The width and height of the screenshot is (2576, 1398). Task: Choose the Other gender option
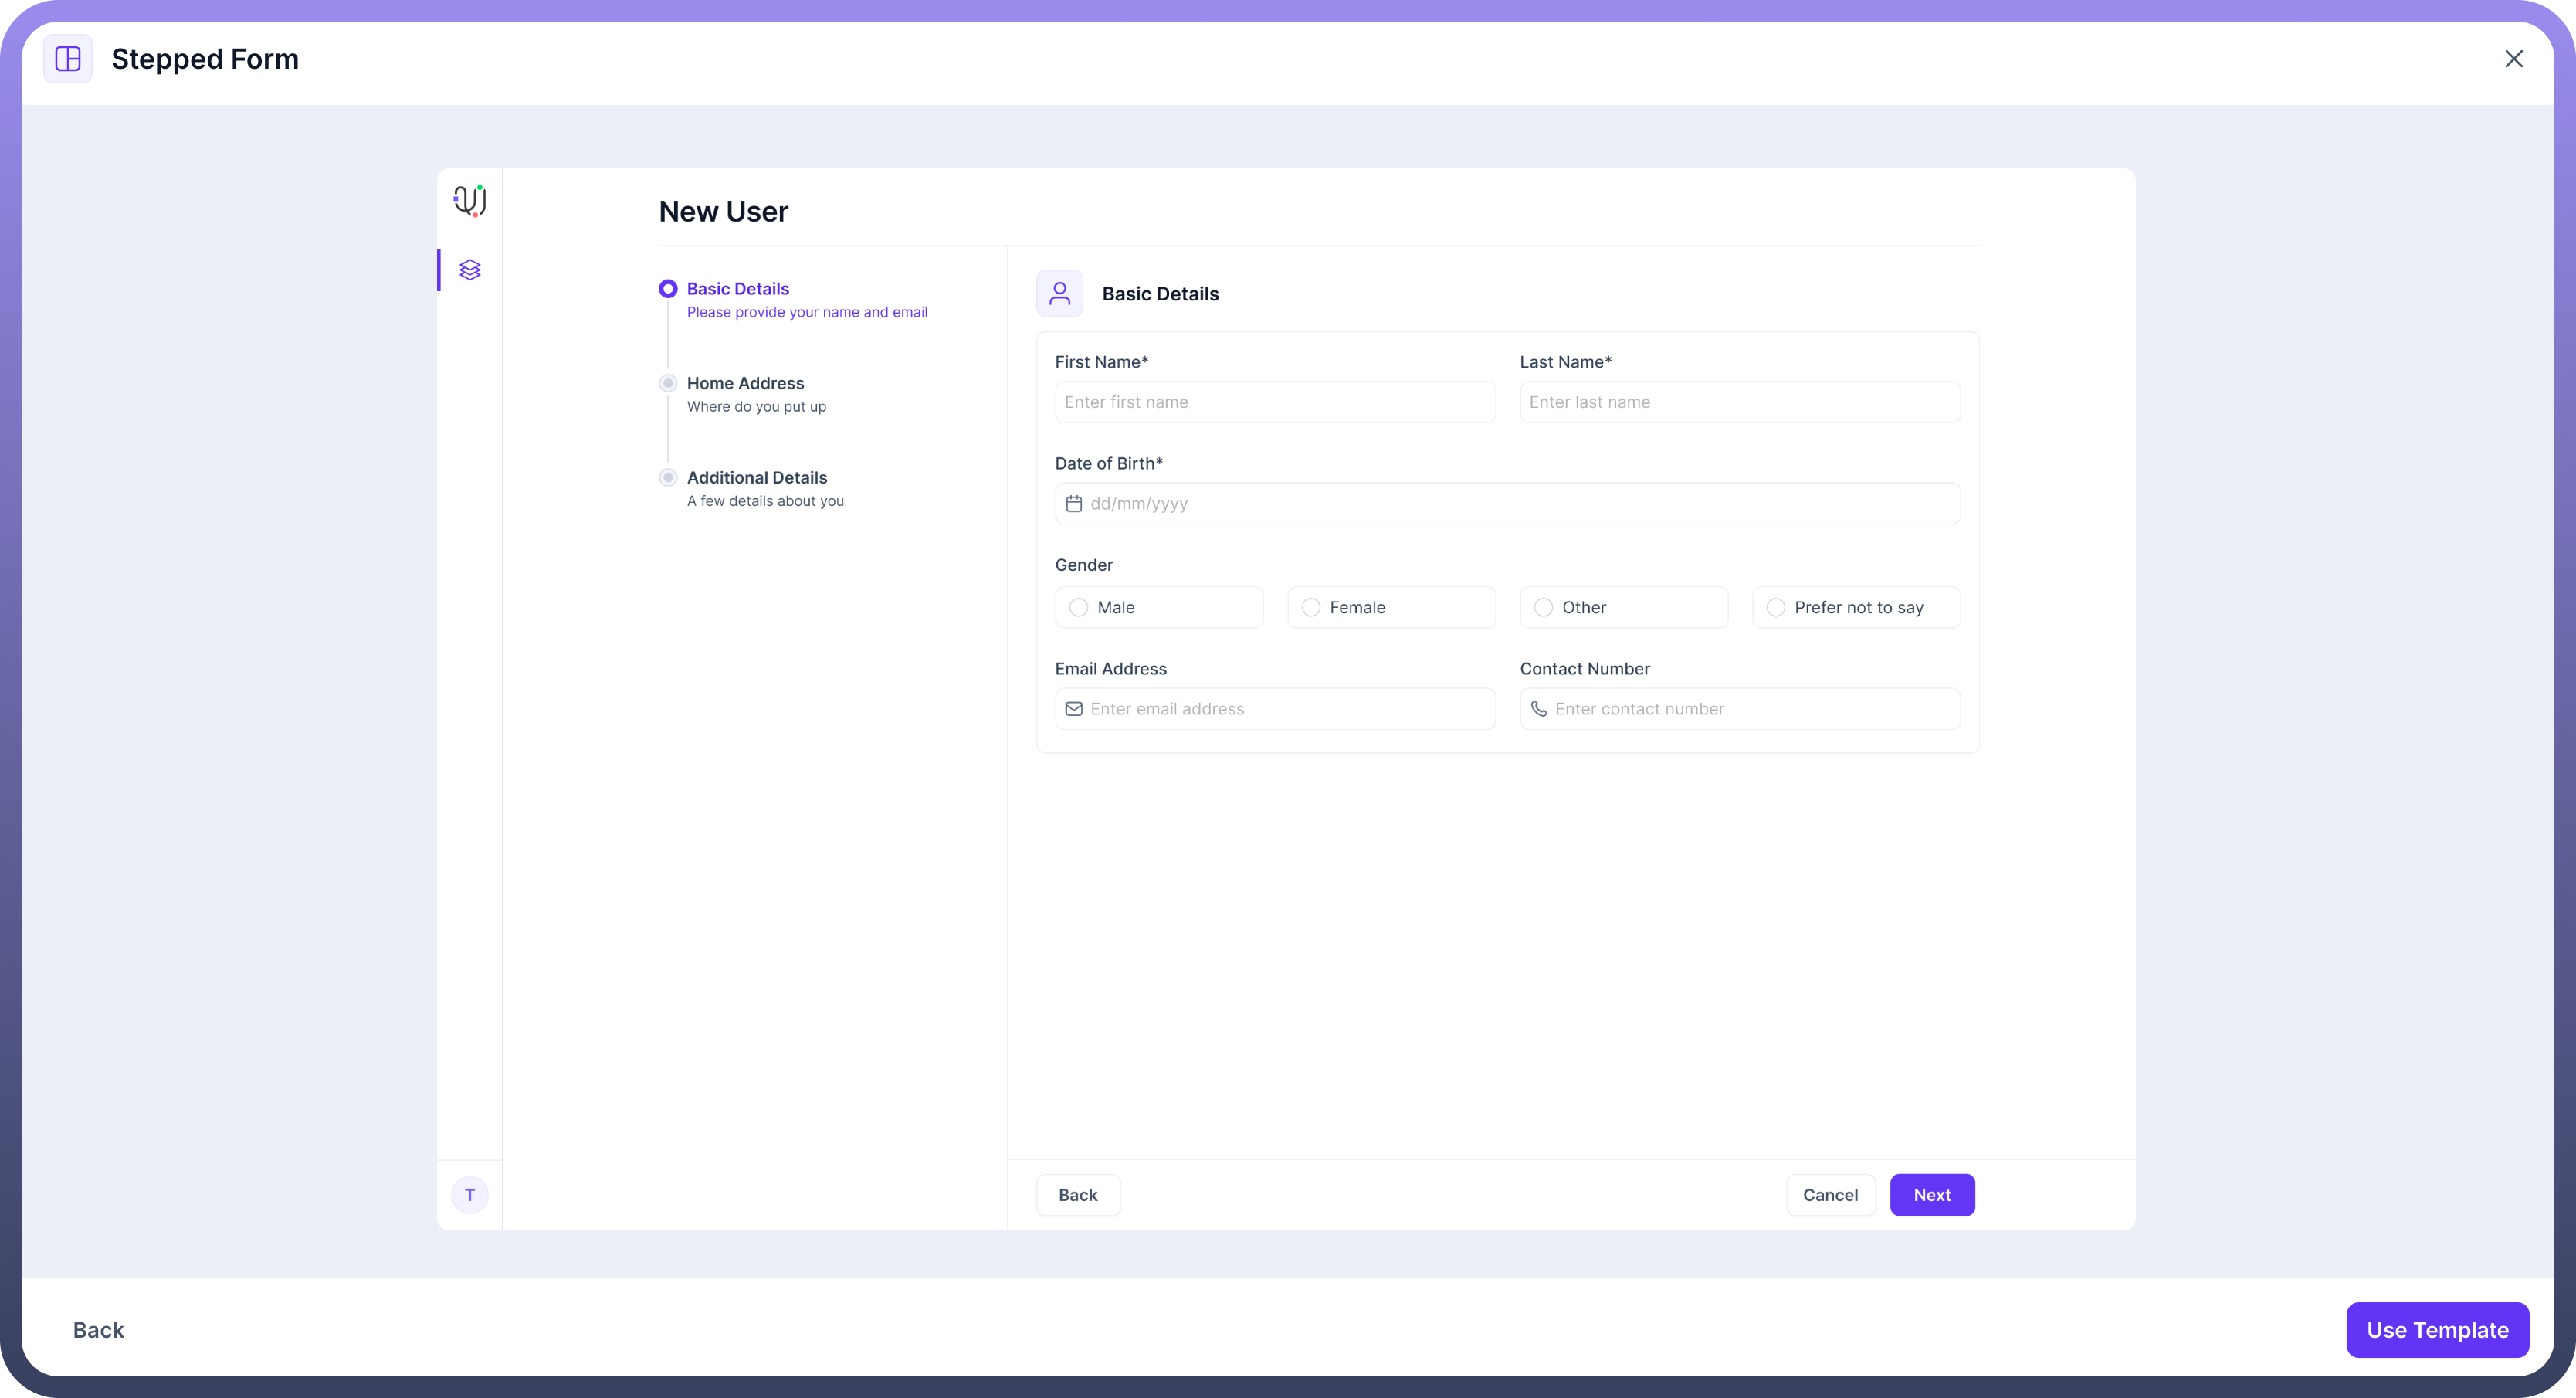(x=1544, y=608)
